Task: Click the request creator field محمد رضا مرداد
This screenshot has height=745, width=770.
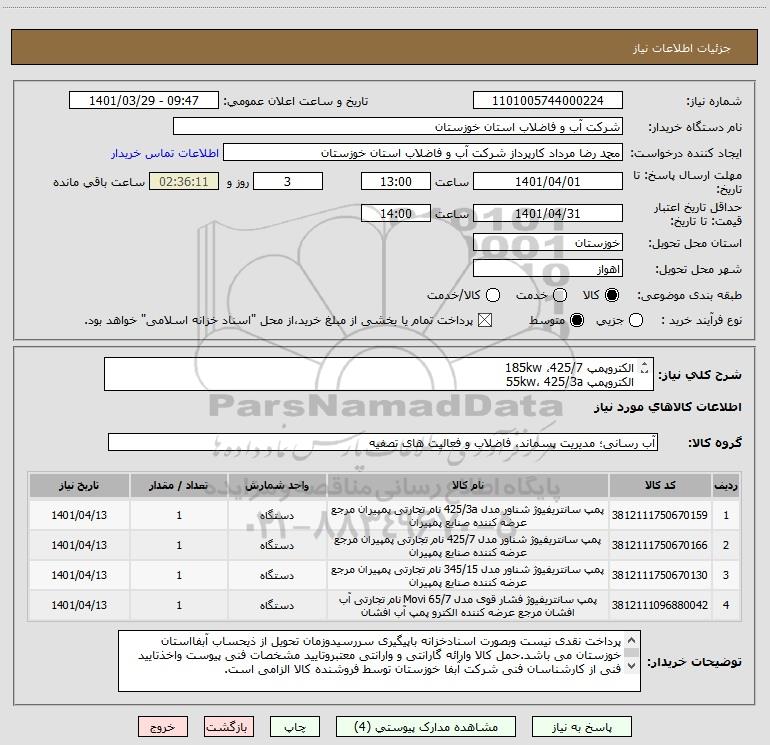Action: [423, 153]
